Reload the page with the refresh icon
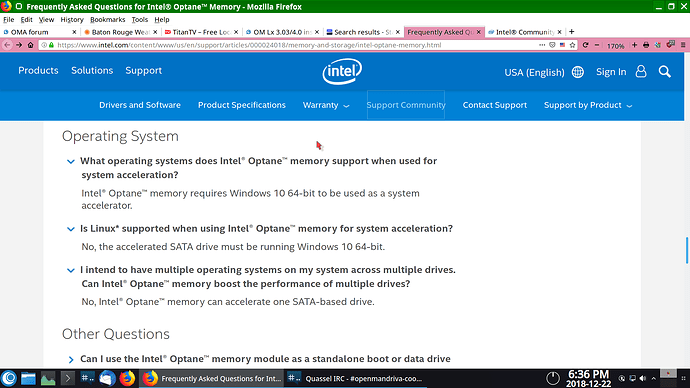 (585, 45)
